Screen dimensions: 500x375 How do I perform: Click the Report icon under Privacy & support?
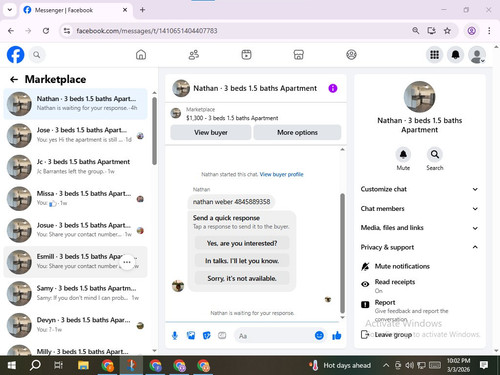click(x=365, y=304)
